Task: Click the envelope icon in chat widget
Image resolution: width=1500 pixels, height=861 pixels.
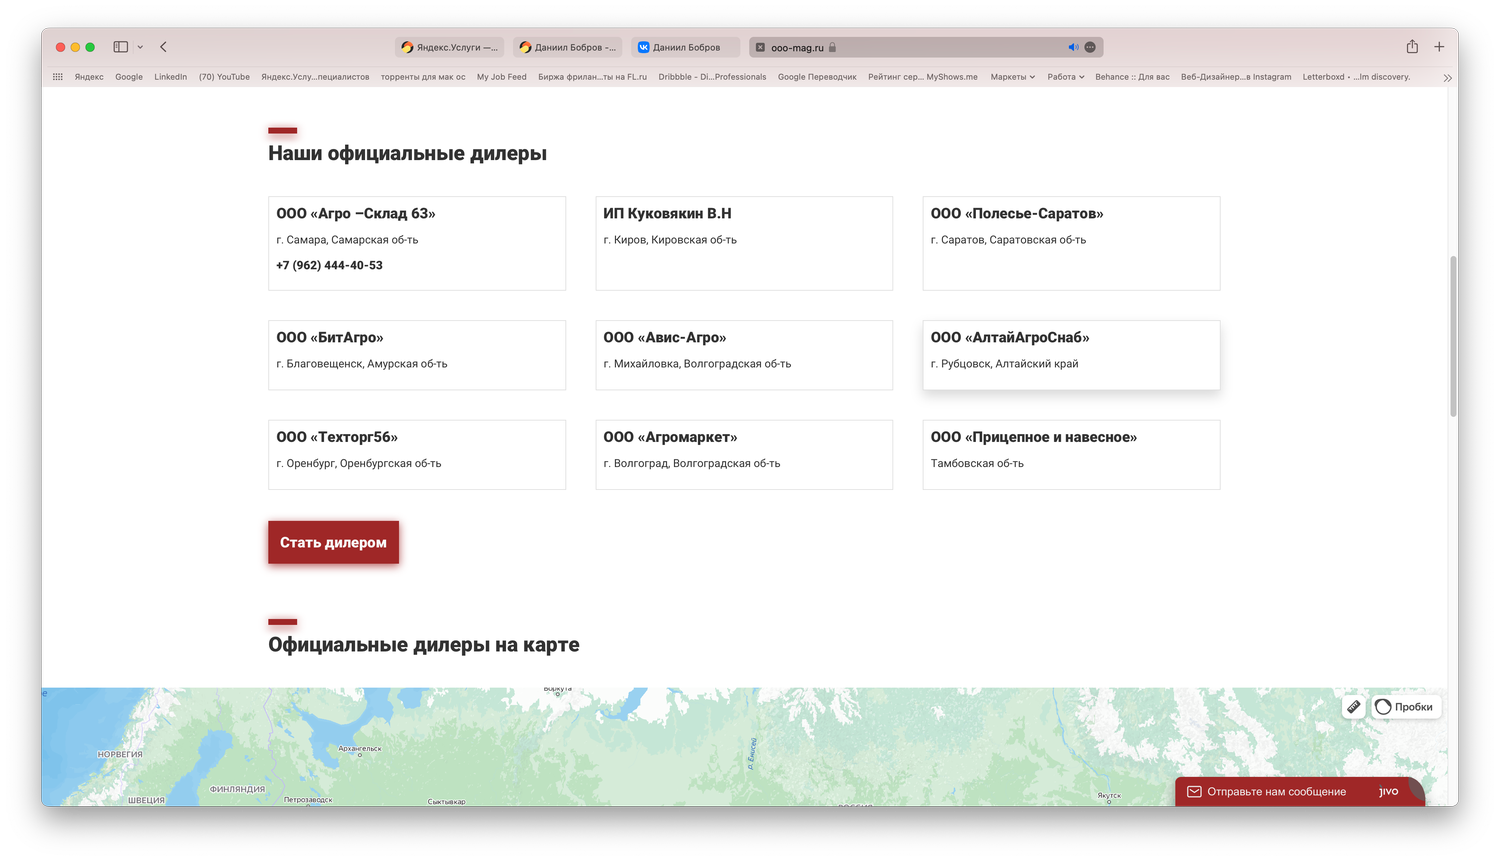Action: click(x=1194, y=792)
